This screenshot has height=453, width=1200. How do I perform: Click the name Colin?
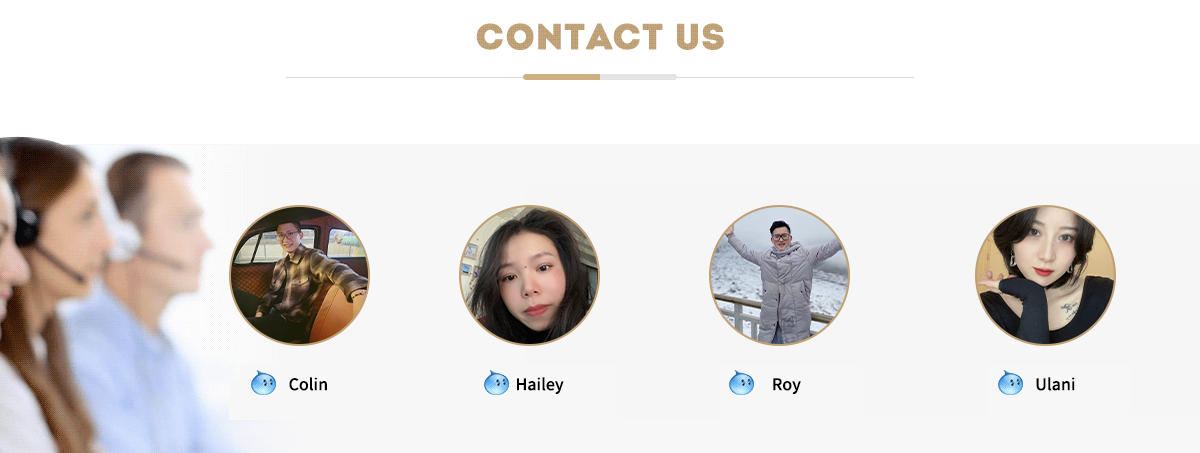coord(308,384)
